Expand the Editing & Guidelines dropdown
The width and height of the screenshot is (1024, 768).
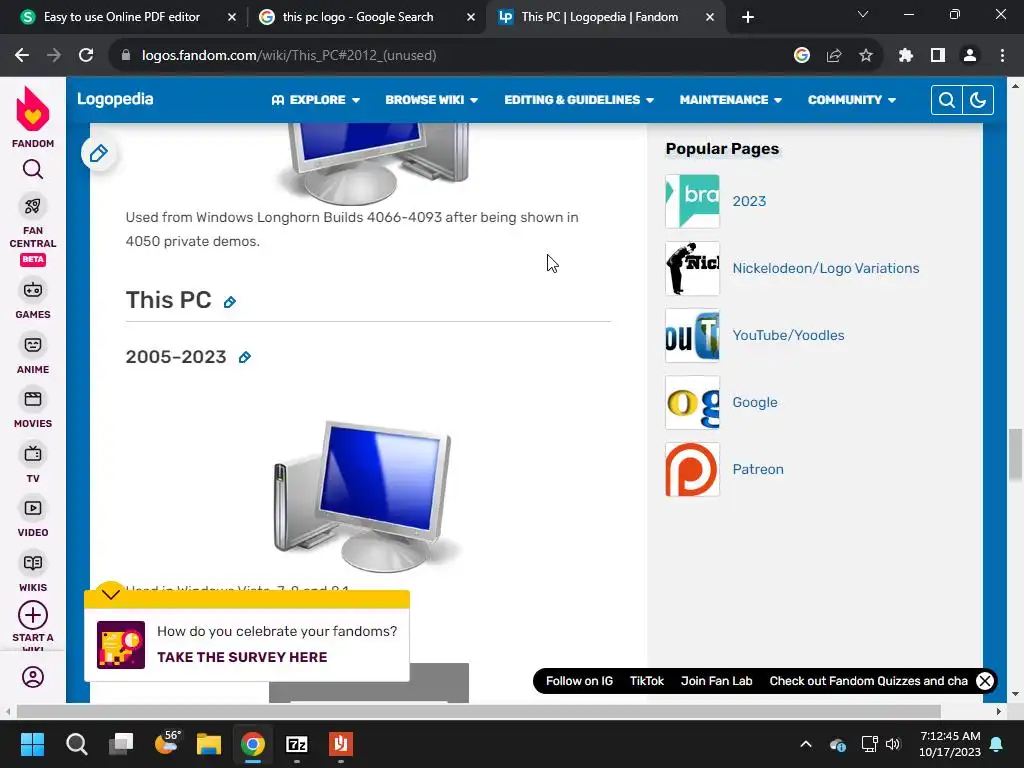click(579, 100)
